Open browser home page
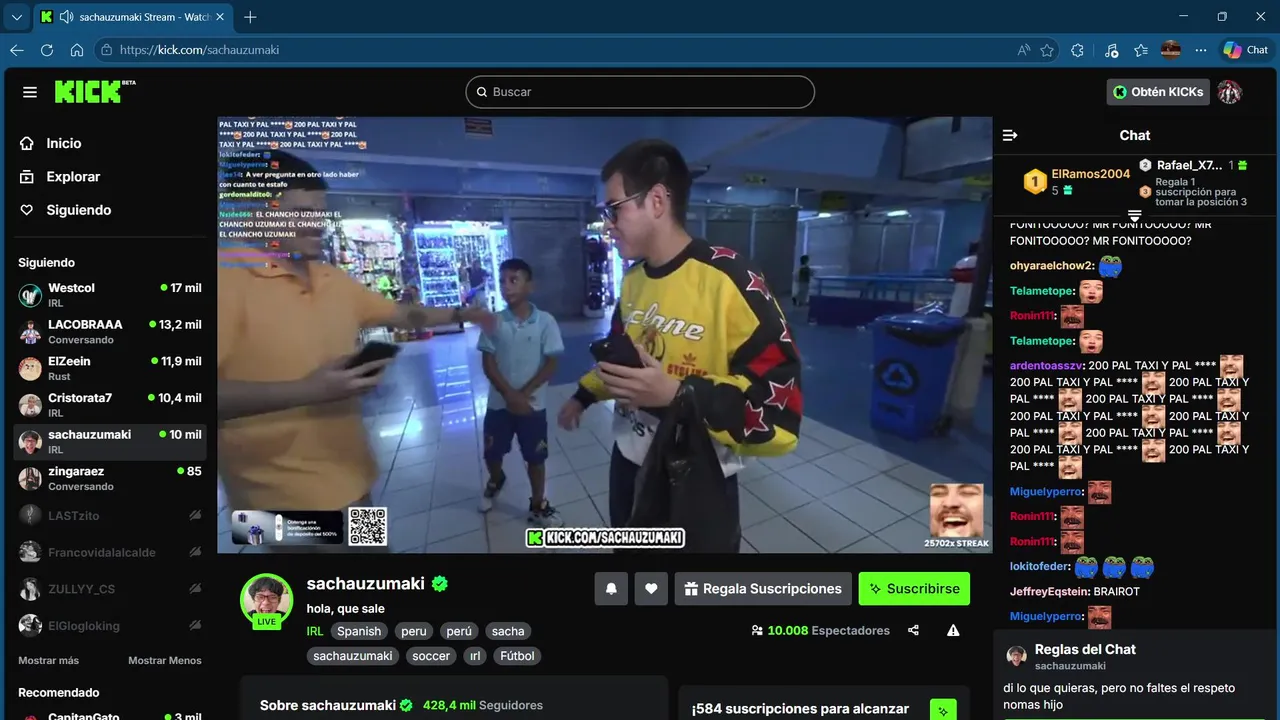 coord(77,50)
